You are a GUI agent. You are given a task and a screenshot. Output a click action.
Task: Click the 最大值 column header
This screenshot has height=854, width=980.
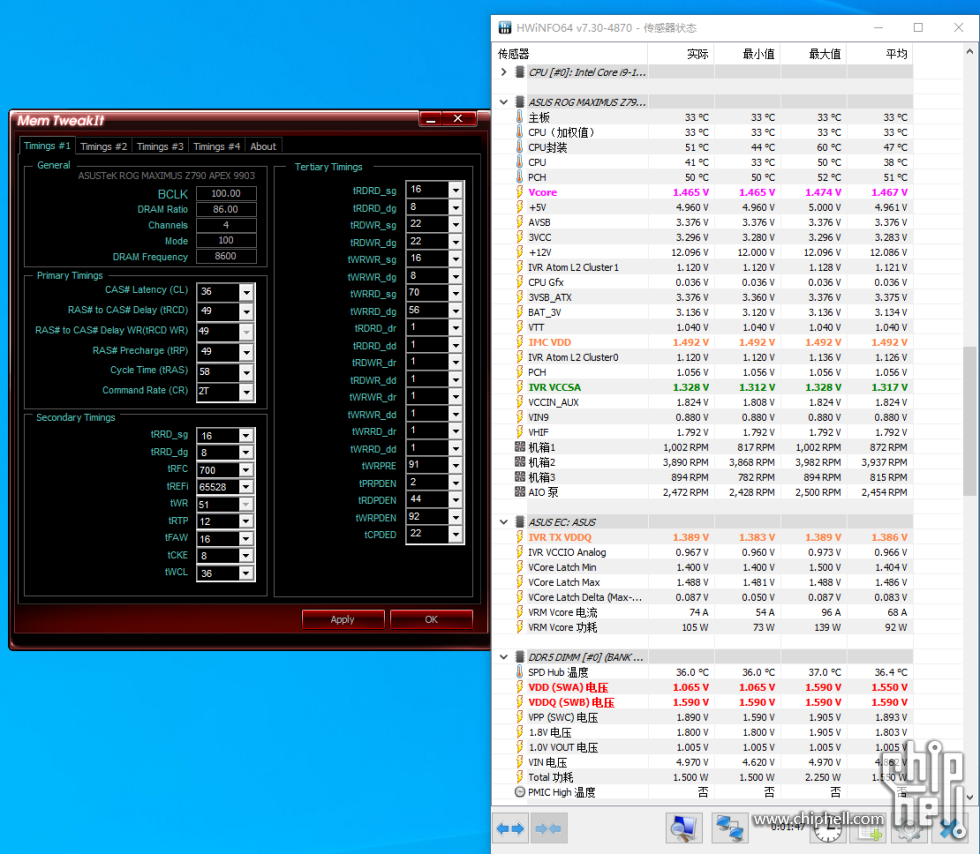tap(813, 54)
